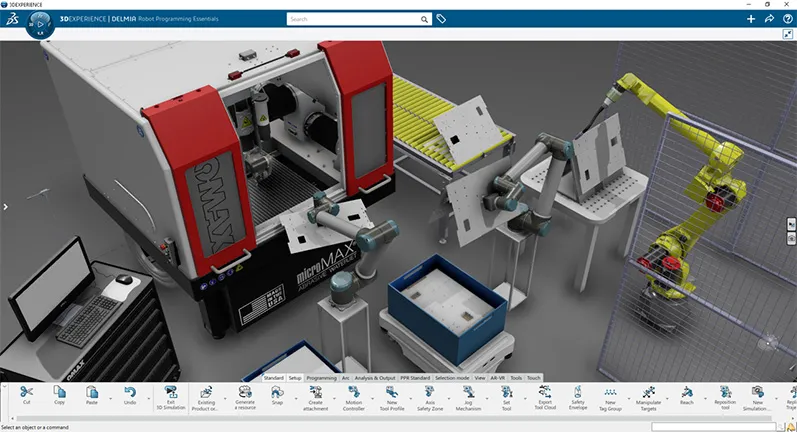The width and height of the screenshot is (797, 432).
Task: Collapse the action bar chevron
Action: pos(5,387)
